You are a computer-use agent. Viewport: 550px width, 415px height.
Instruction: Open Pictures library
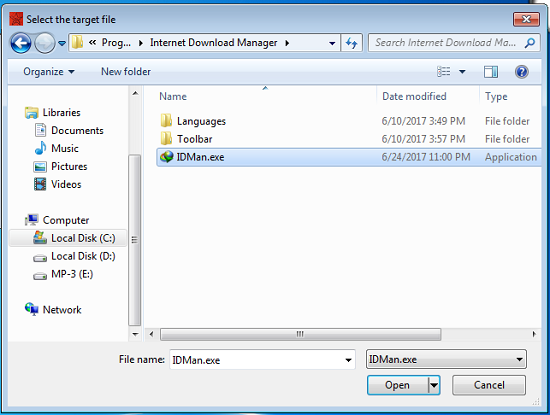pos(69,166)
